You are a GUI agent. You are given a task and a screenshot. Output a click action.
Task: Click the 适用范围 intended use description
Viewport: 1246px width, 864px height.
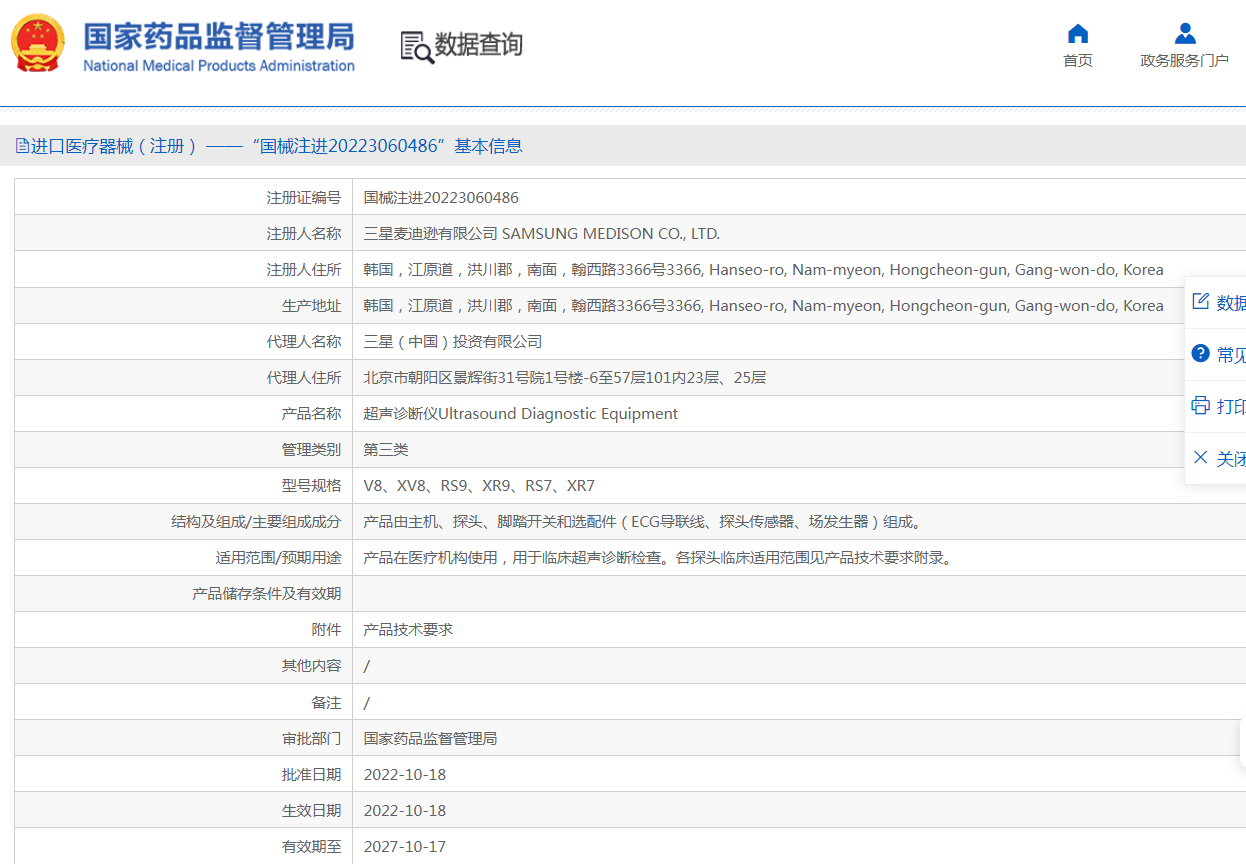pyautogui.click(x=658, y=558)
